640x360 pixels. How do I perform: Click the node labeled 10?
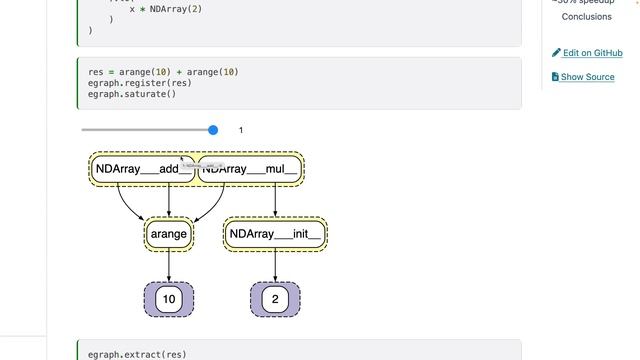[169, 299]
